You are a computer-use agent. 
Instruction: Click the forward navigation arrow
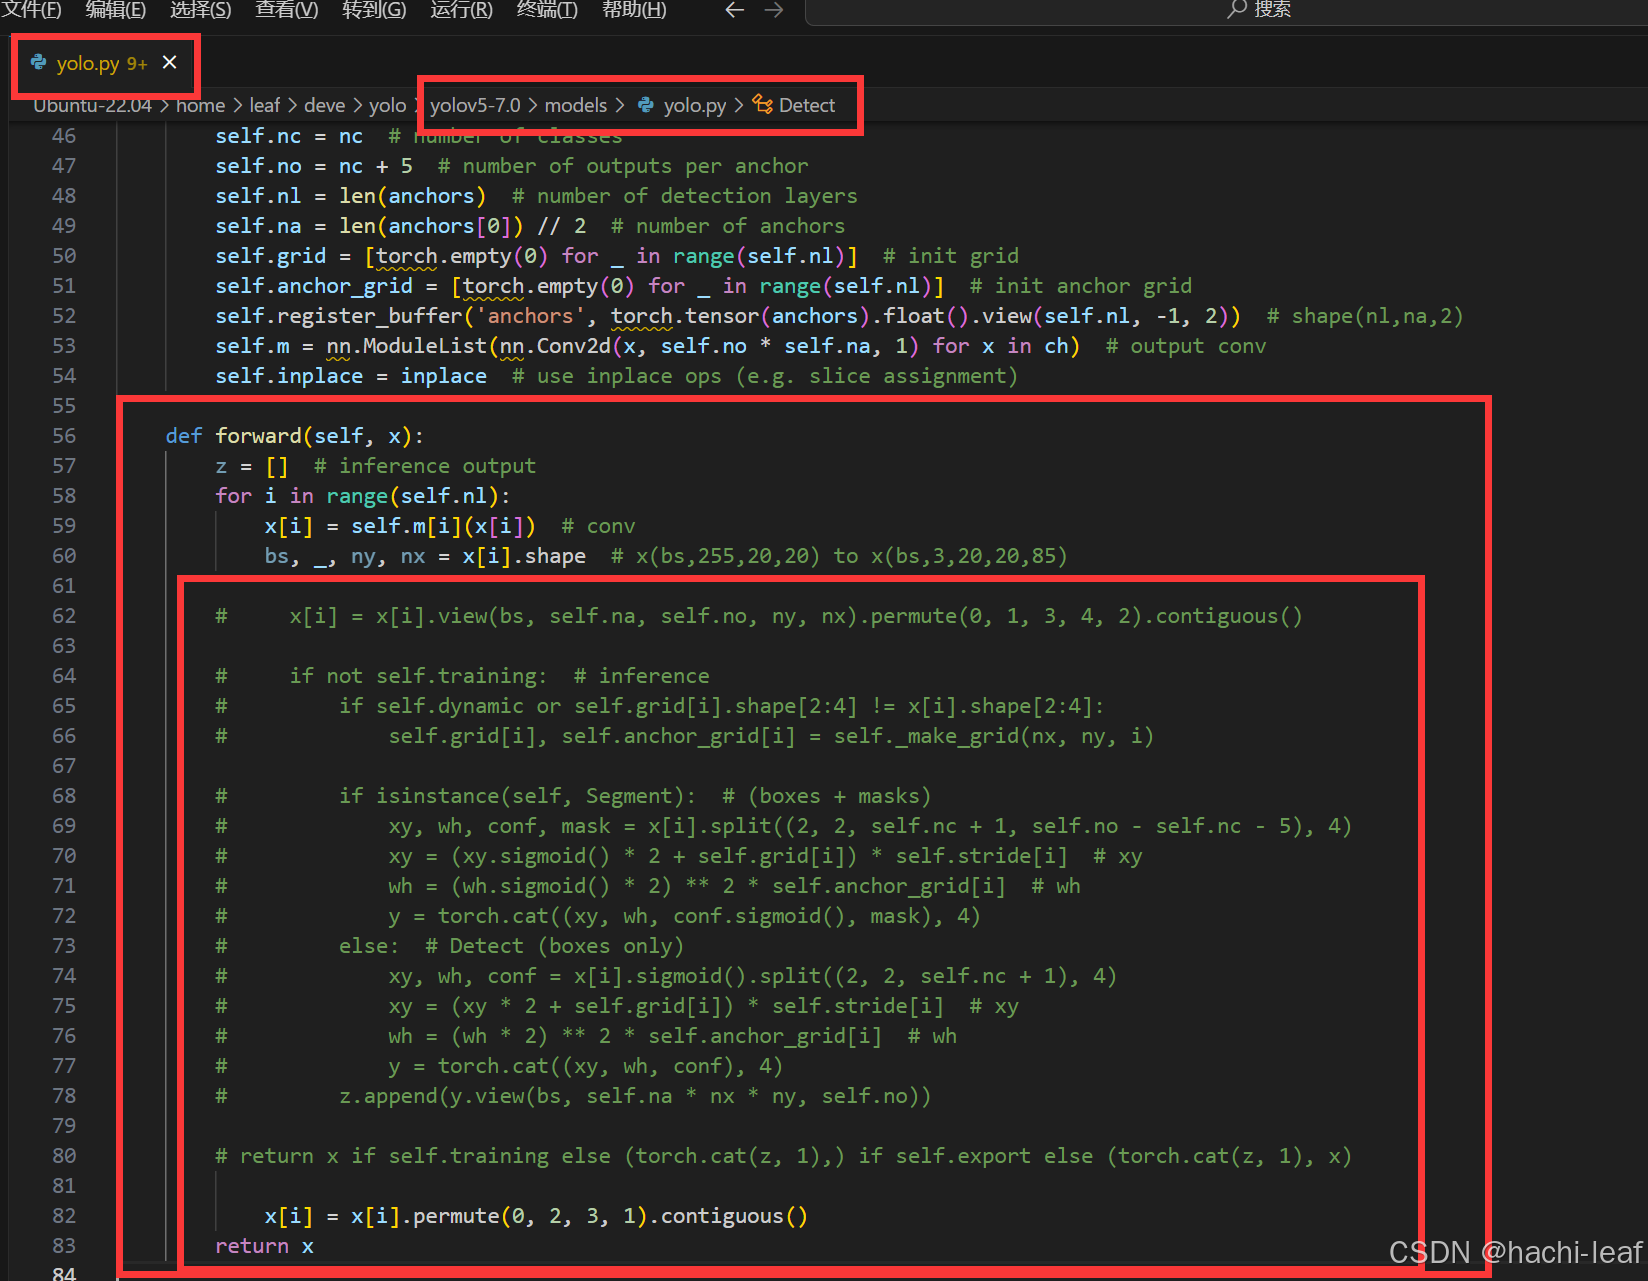[x=772, y=11]
